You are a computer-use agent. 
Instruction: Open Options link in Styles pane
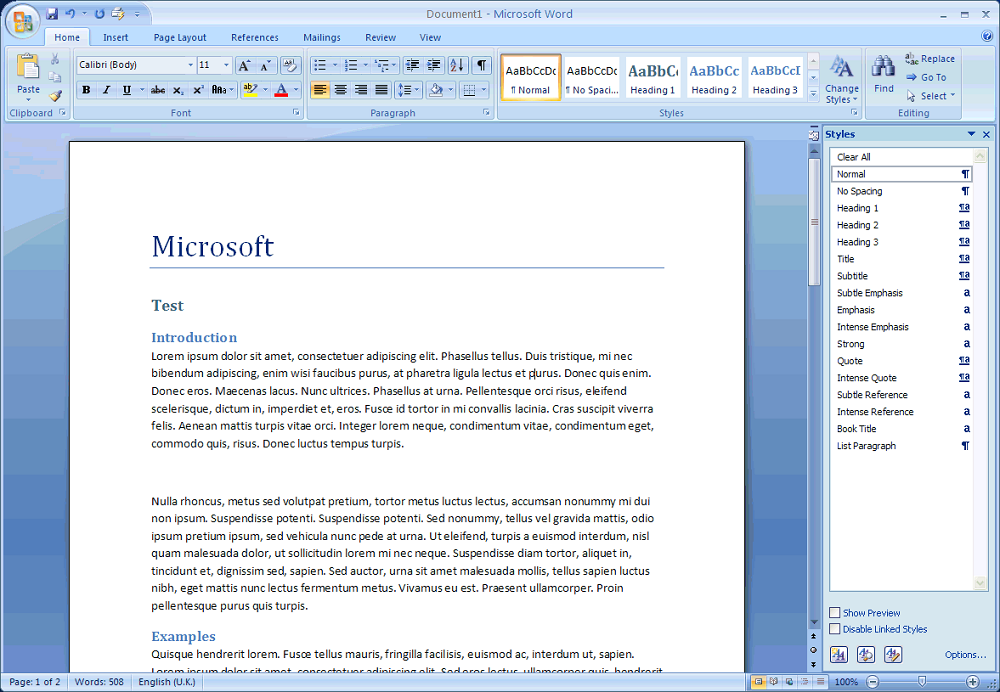coord(965,655)
